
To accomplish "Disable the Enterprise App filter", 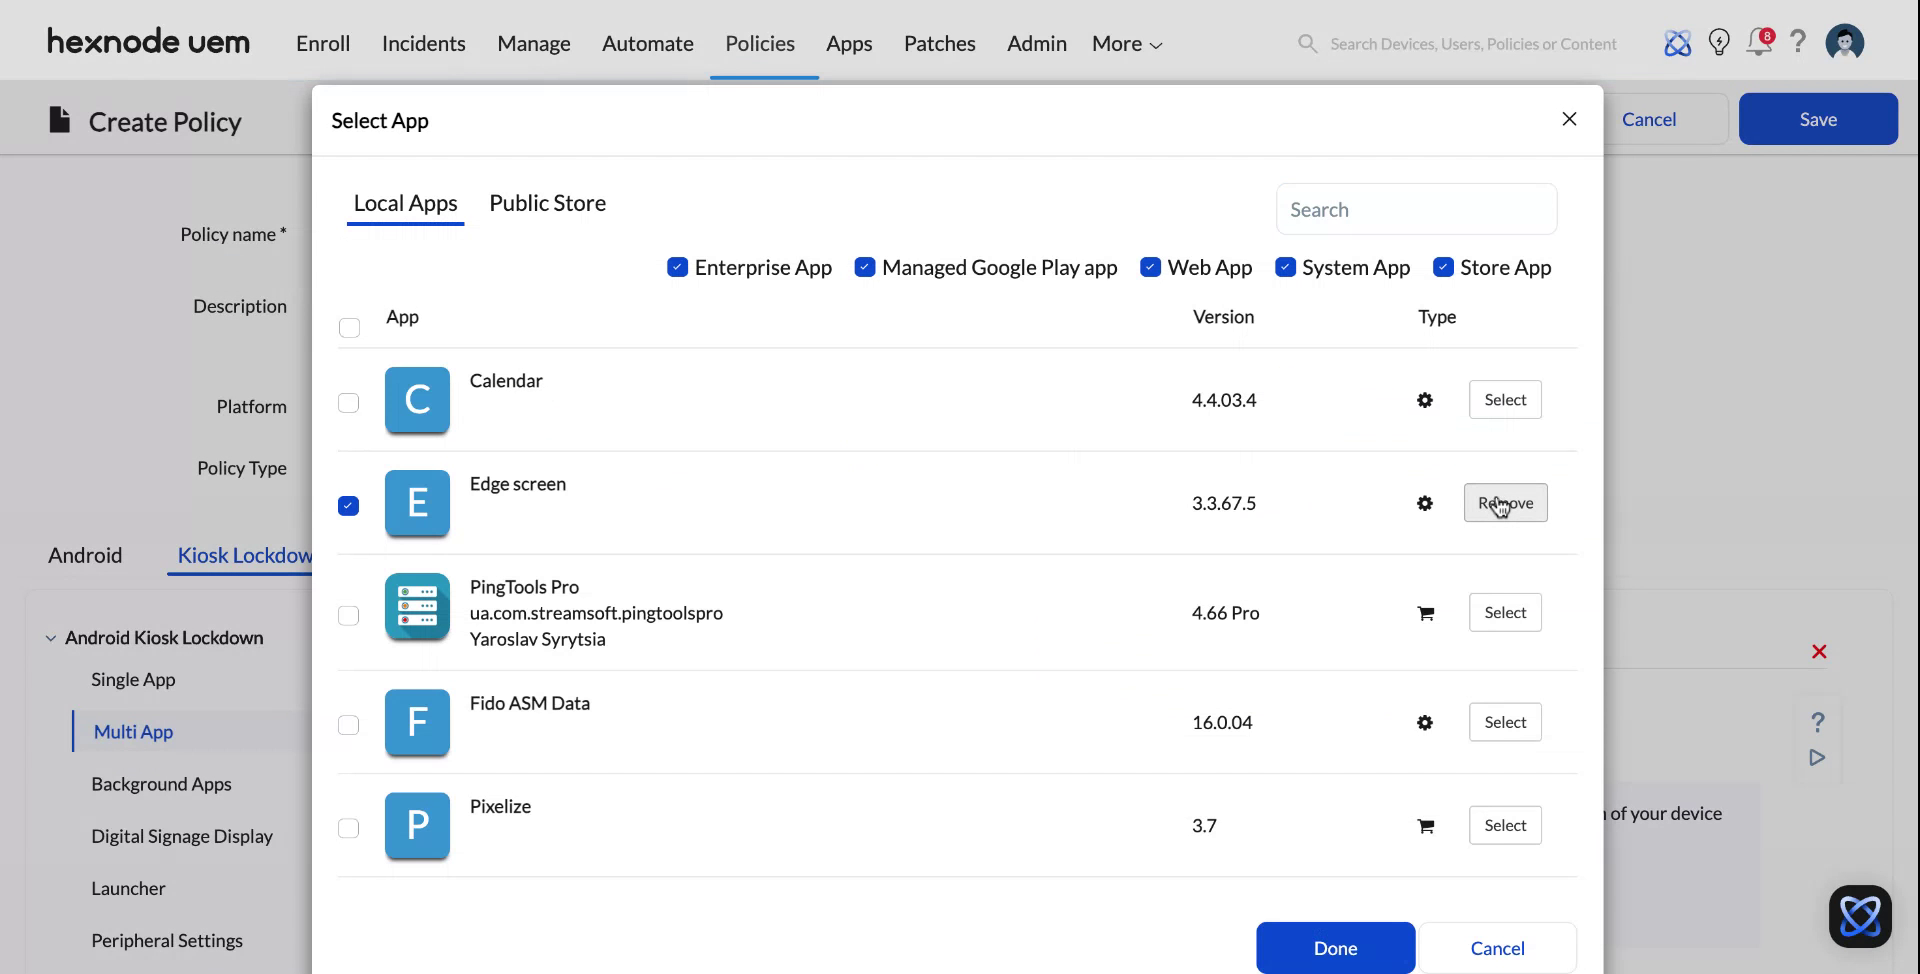I will (x=677, y=267).
